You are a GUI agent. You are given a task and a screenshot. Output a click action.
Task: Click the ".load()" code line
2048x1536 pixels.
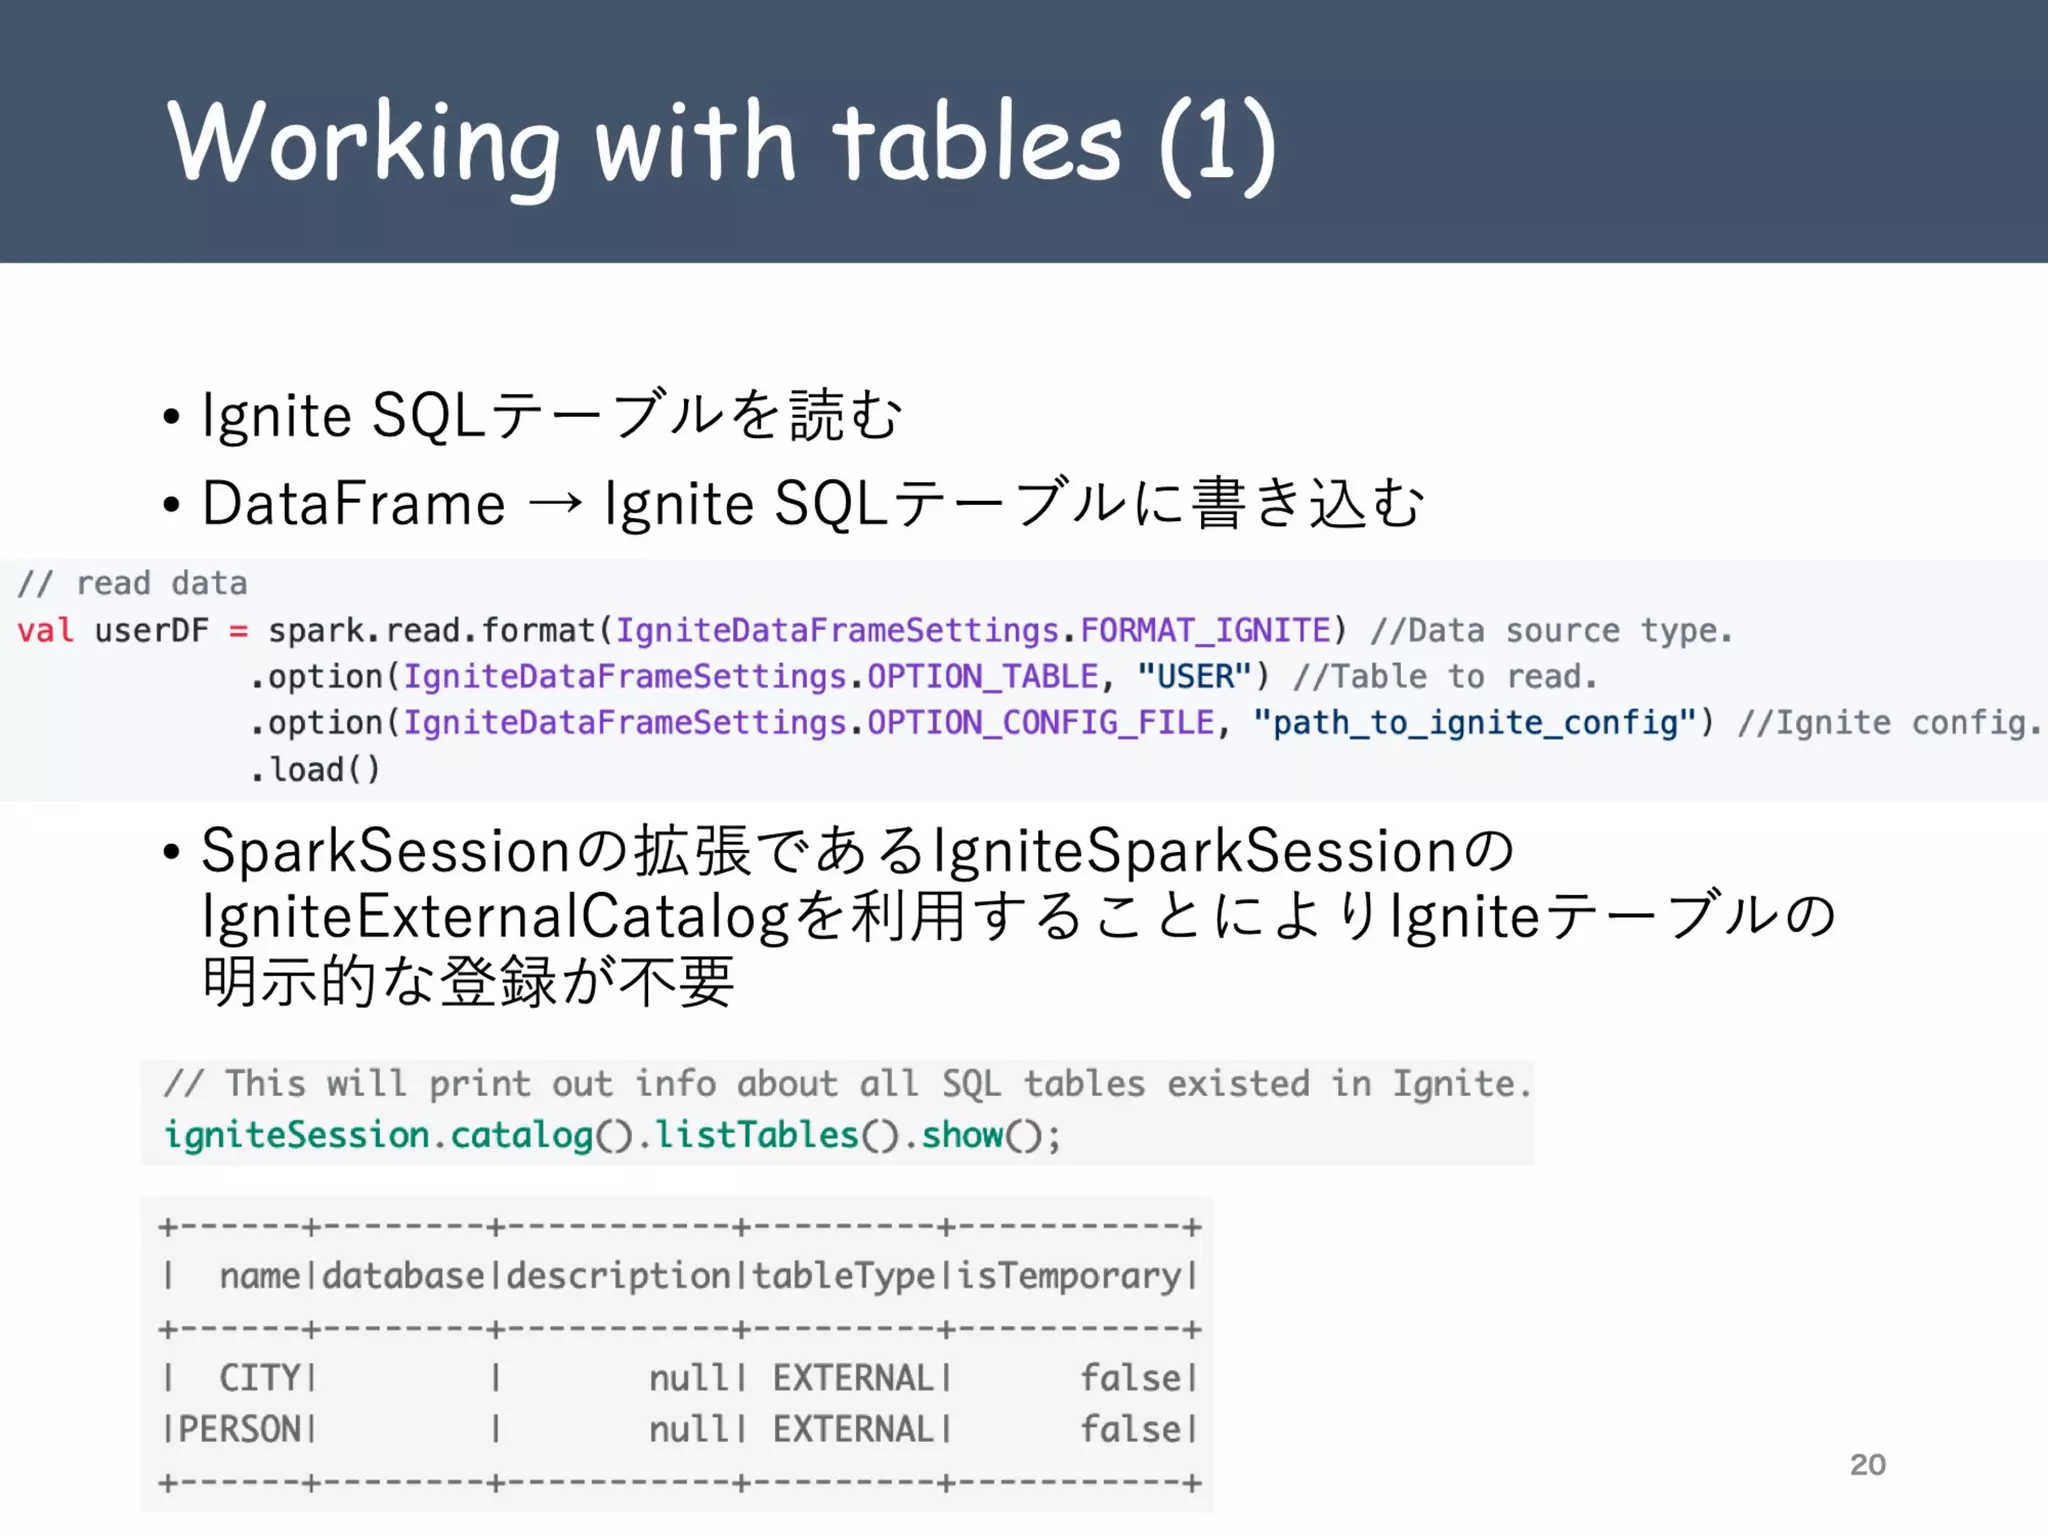315,770
